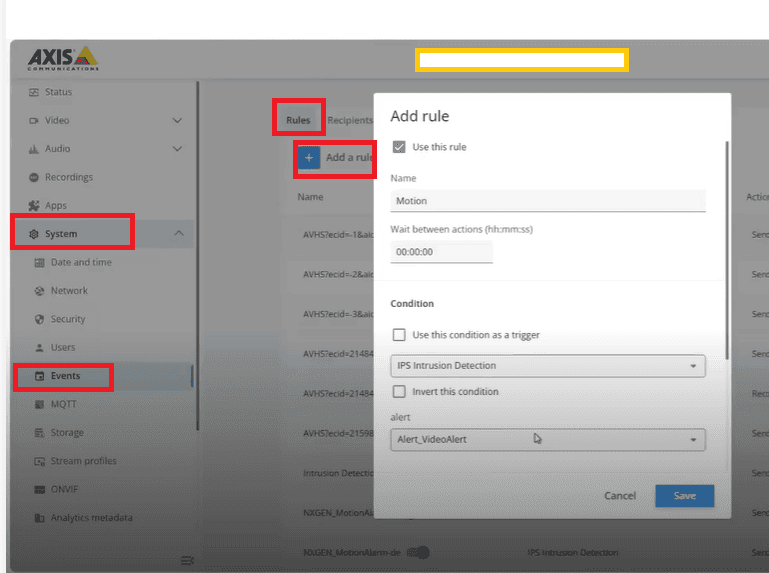The width and height of the screenshot is (769, 573).
Task: Open the Apps page
Action: click(55, 206)
